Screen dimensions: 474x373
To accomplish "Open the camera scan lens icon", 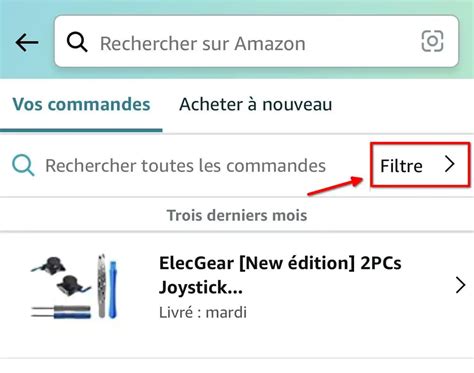I will click(432, 41).
